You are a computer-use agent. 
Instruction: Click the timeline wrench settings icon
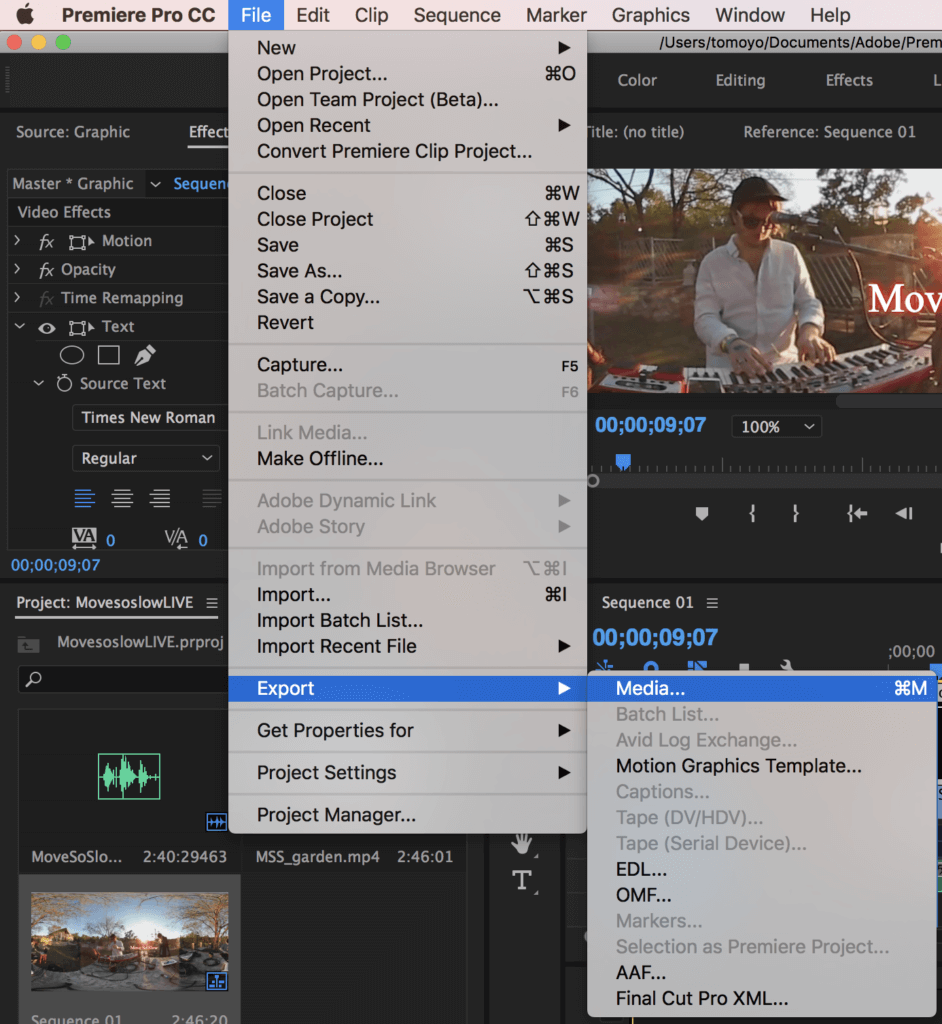[x=787, y=666]
